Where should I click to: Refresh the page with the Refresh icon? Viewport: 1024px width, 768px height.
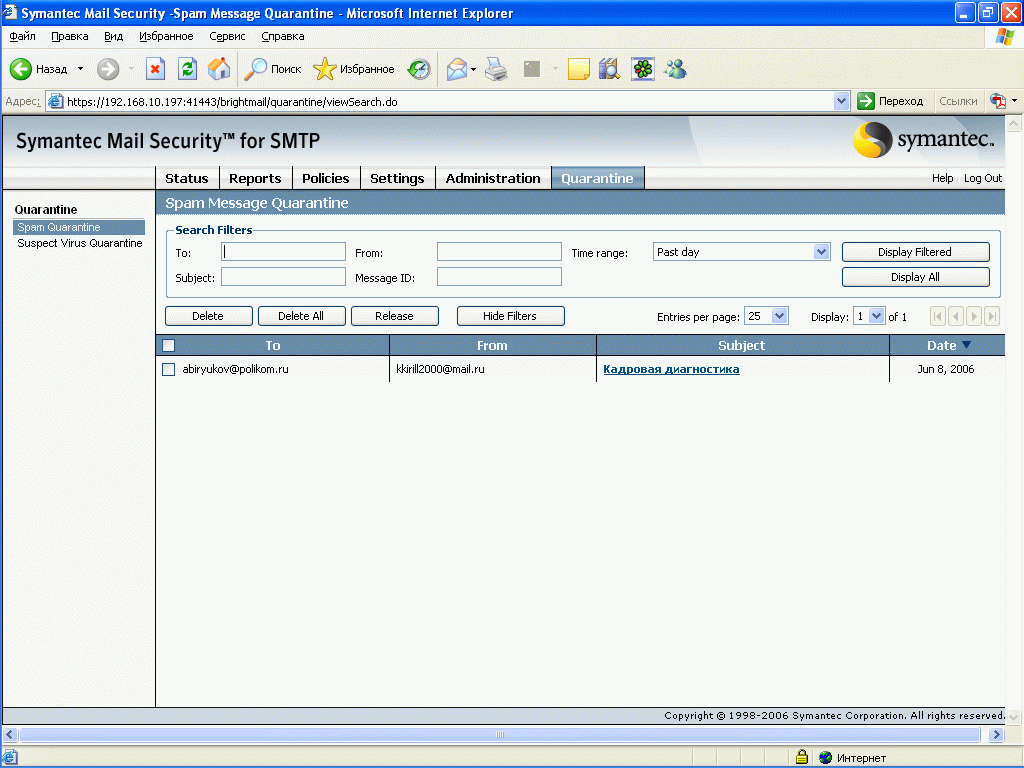coord(187,69)
